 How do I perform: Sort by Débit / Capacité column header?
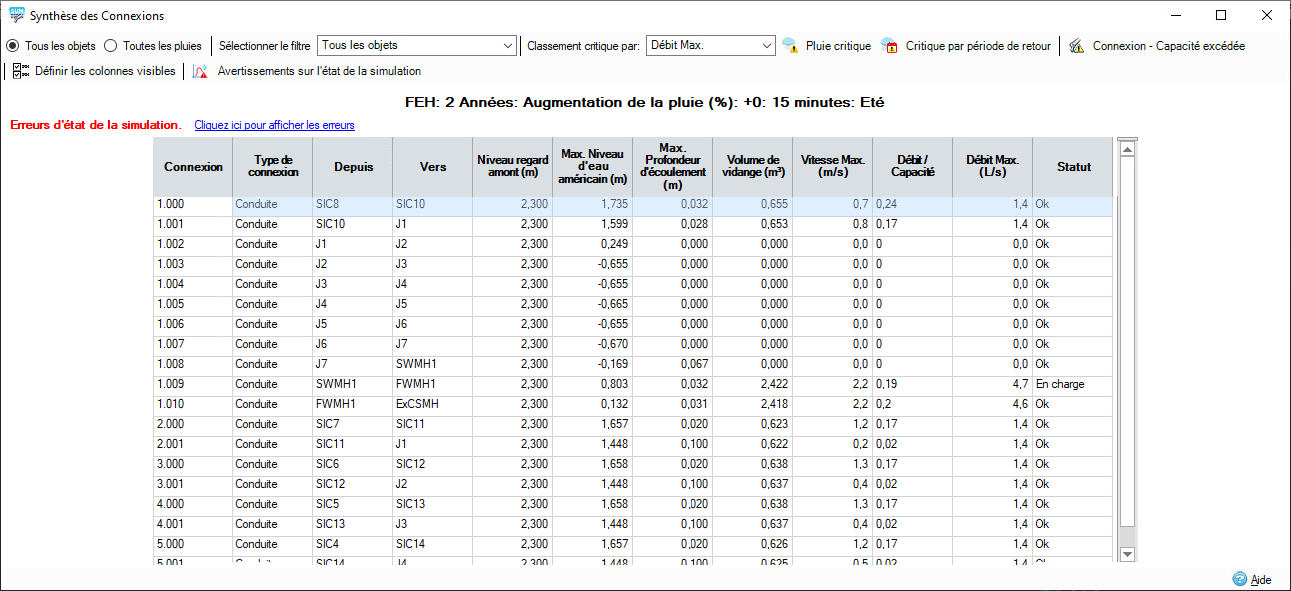click(x=913, y=167)
